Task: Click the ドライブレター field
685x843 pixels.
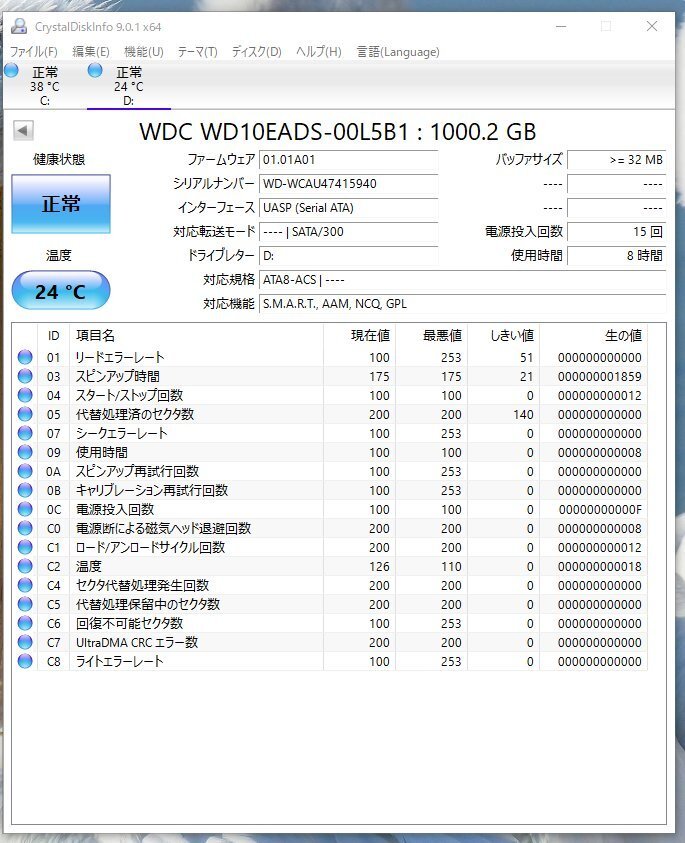Action: tap(348, 256)
